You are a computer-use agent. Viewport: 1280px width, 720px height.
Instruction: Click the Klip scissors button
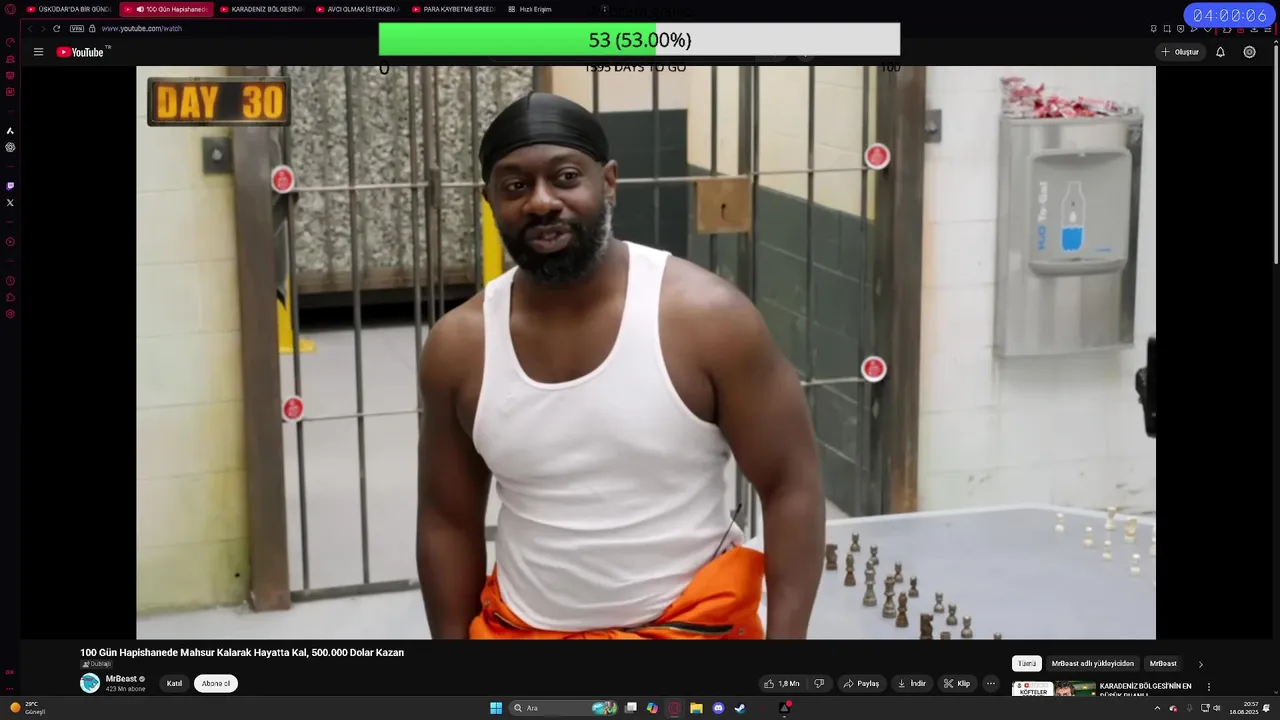pyautogui.click(x=957, y=684)
